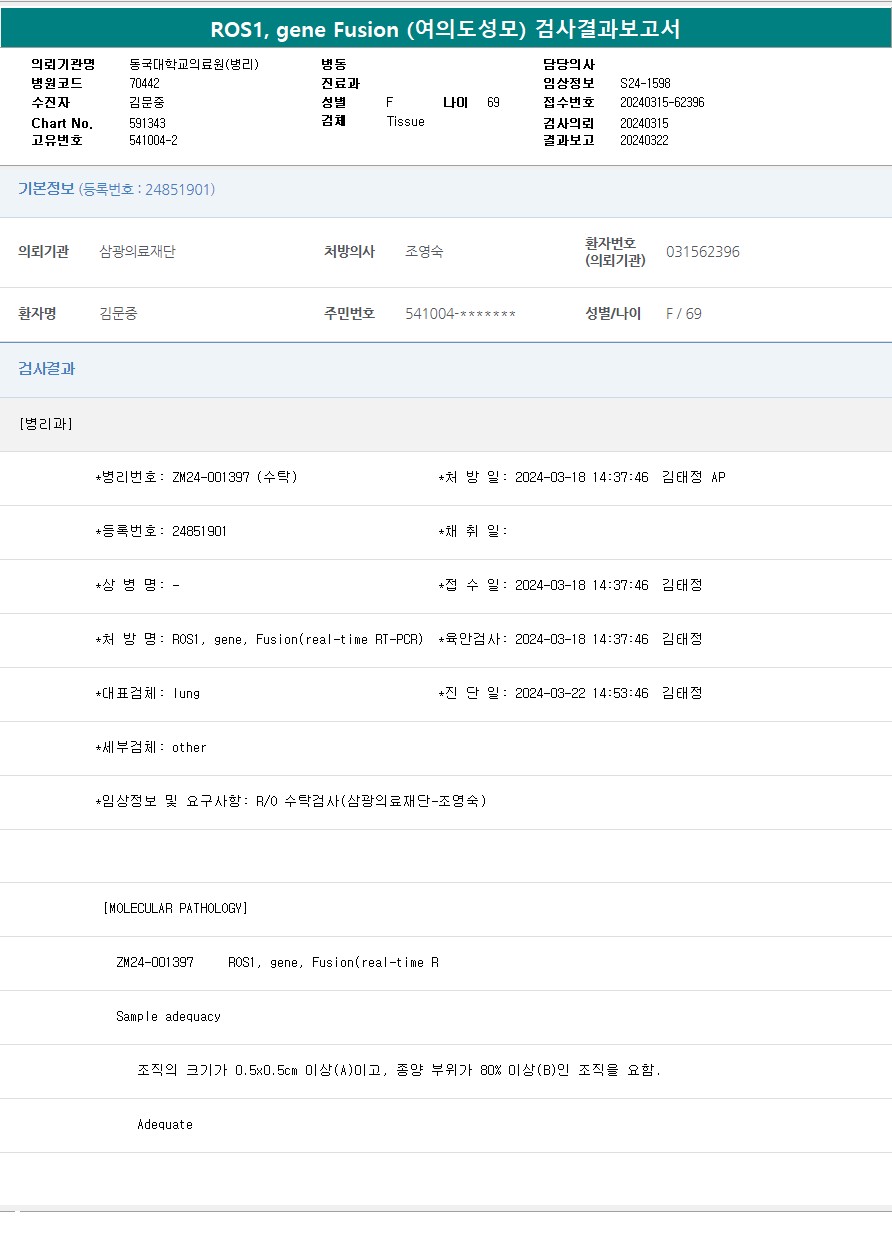
Task: Select the 검사결과 section header
Action: 46,369
